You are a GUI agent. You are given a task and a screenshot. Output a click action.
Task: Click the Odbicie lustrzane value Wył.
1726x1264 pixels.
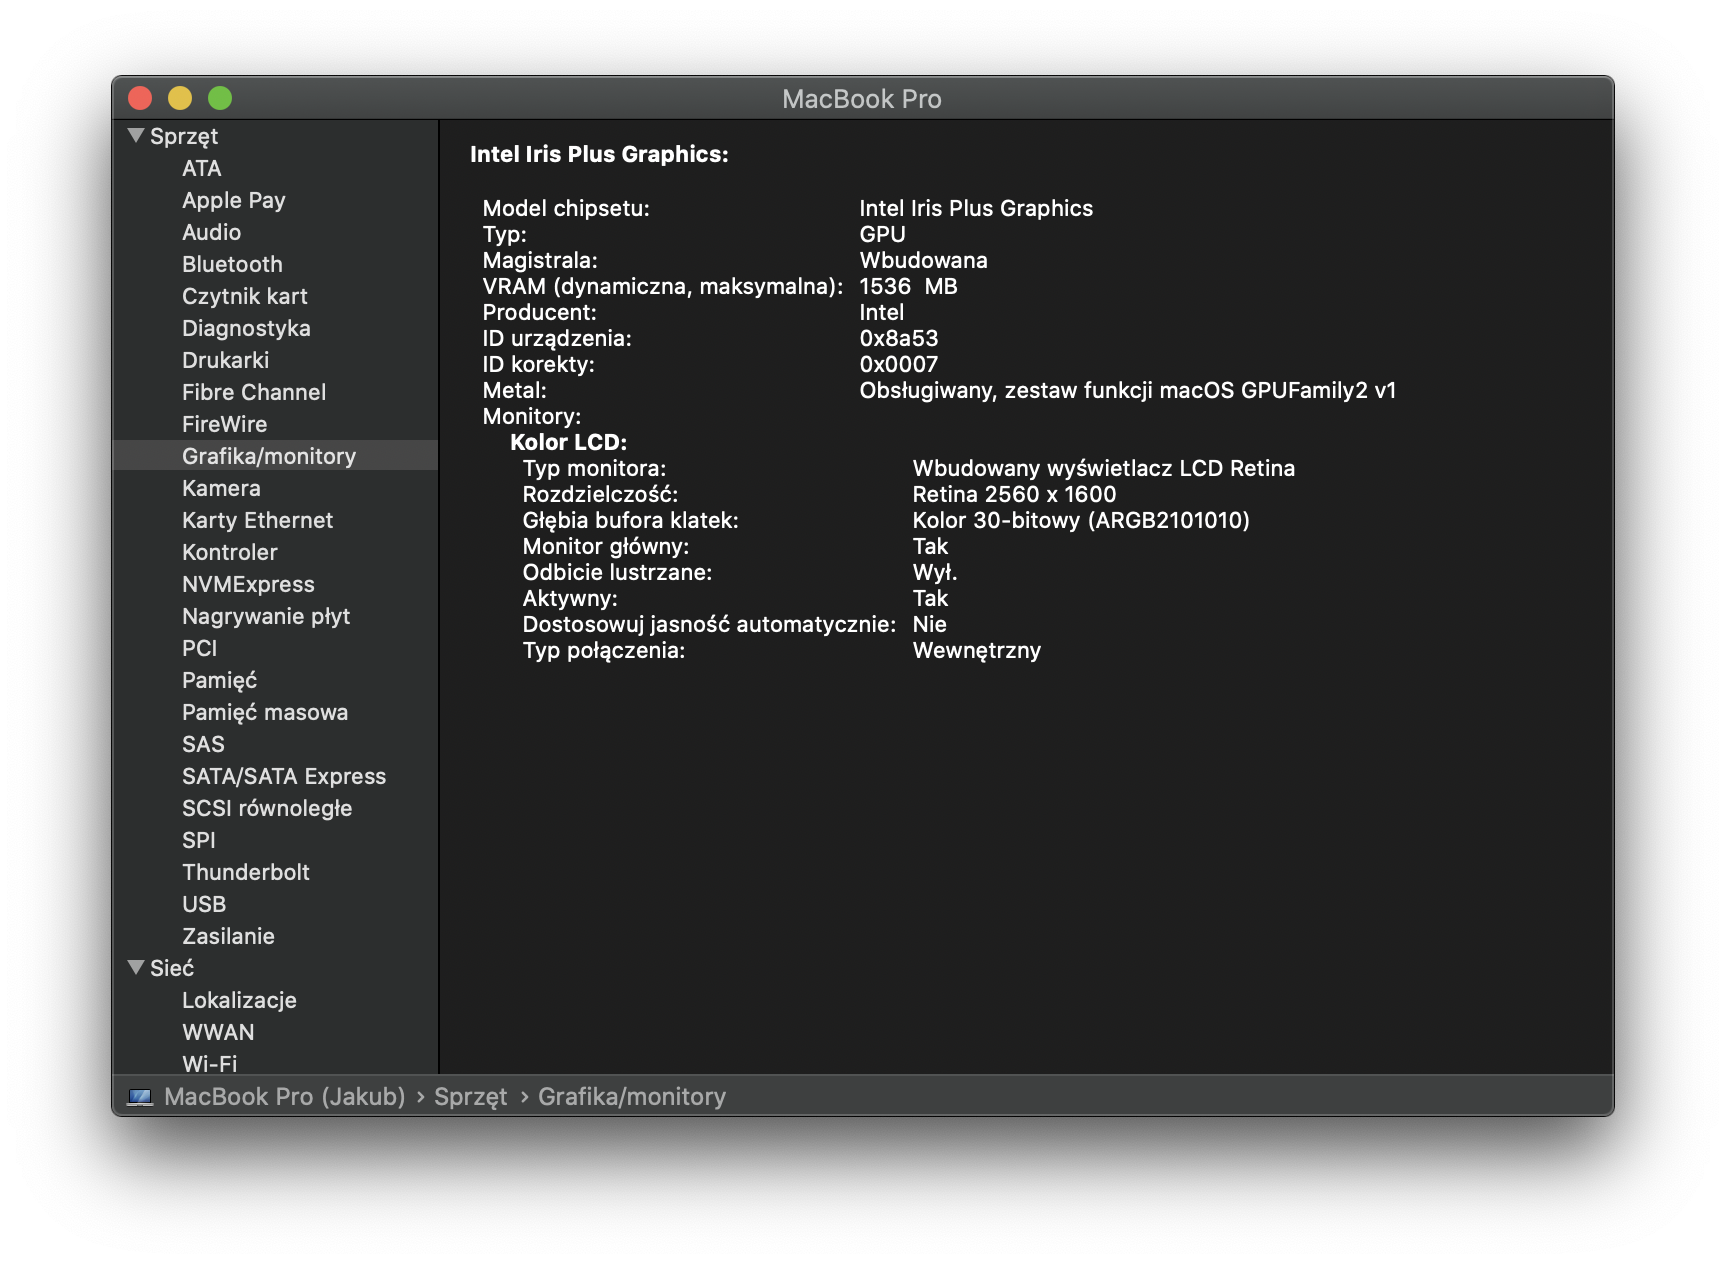pyautogui.click(x=935, y=572)
